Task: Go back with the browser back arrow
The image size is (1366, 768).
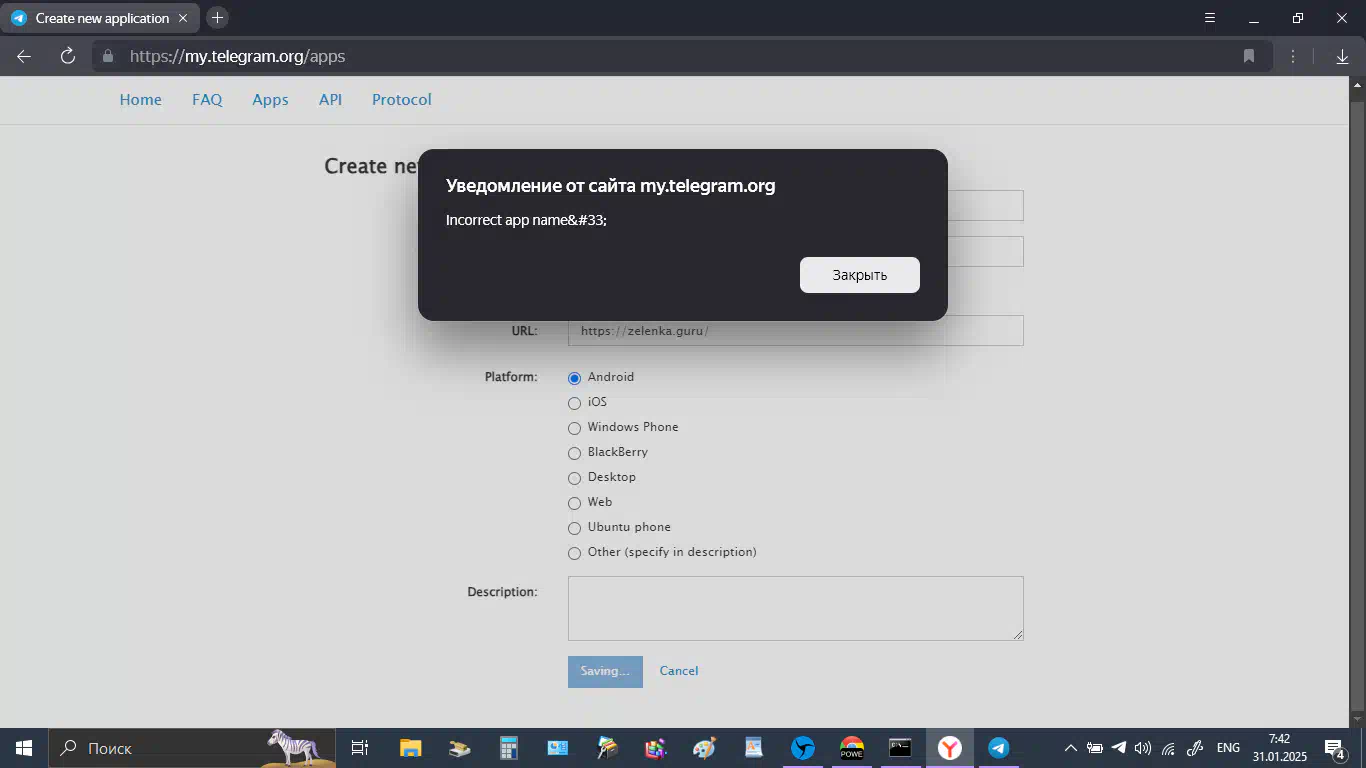Action: click(x=24, y=56)
